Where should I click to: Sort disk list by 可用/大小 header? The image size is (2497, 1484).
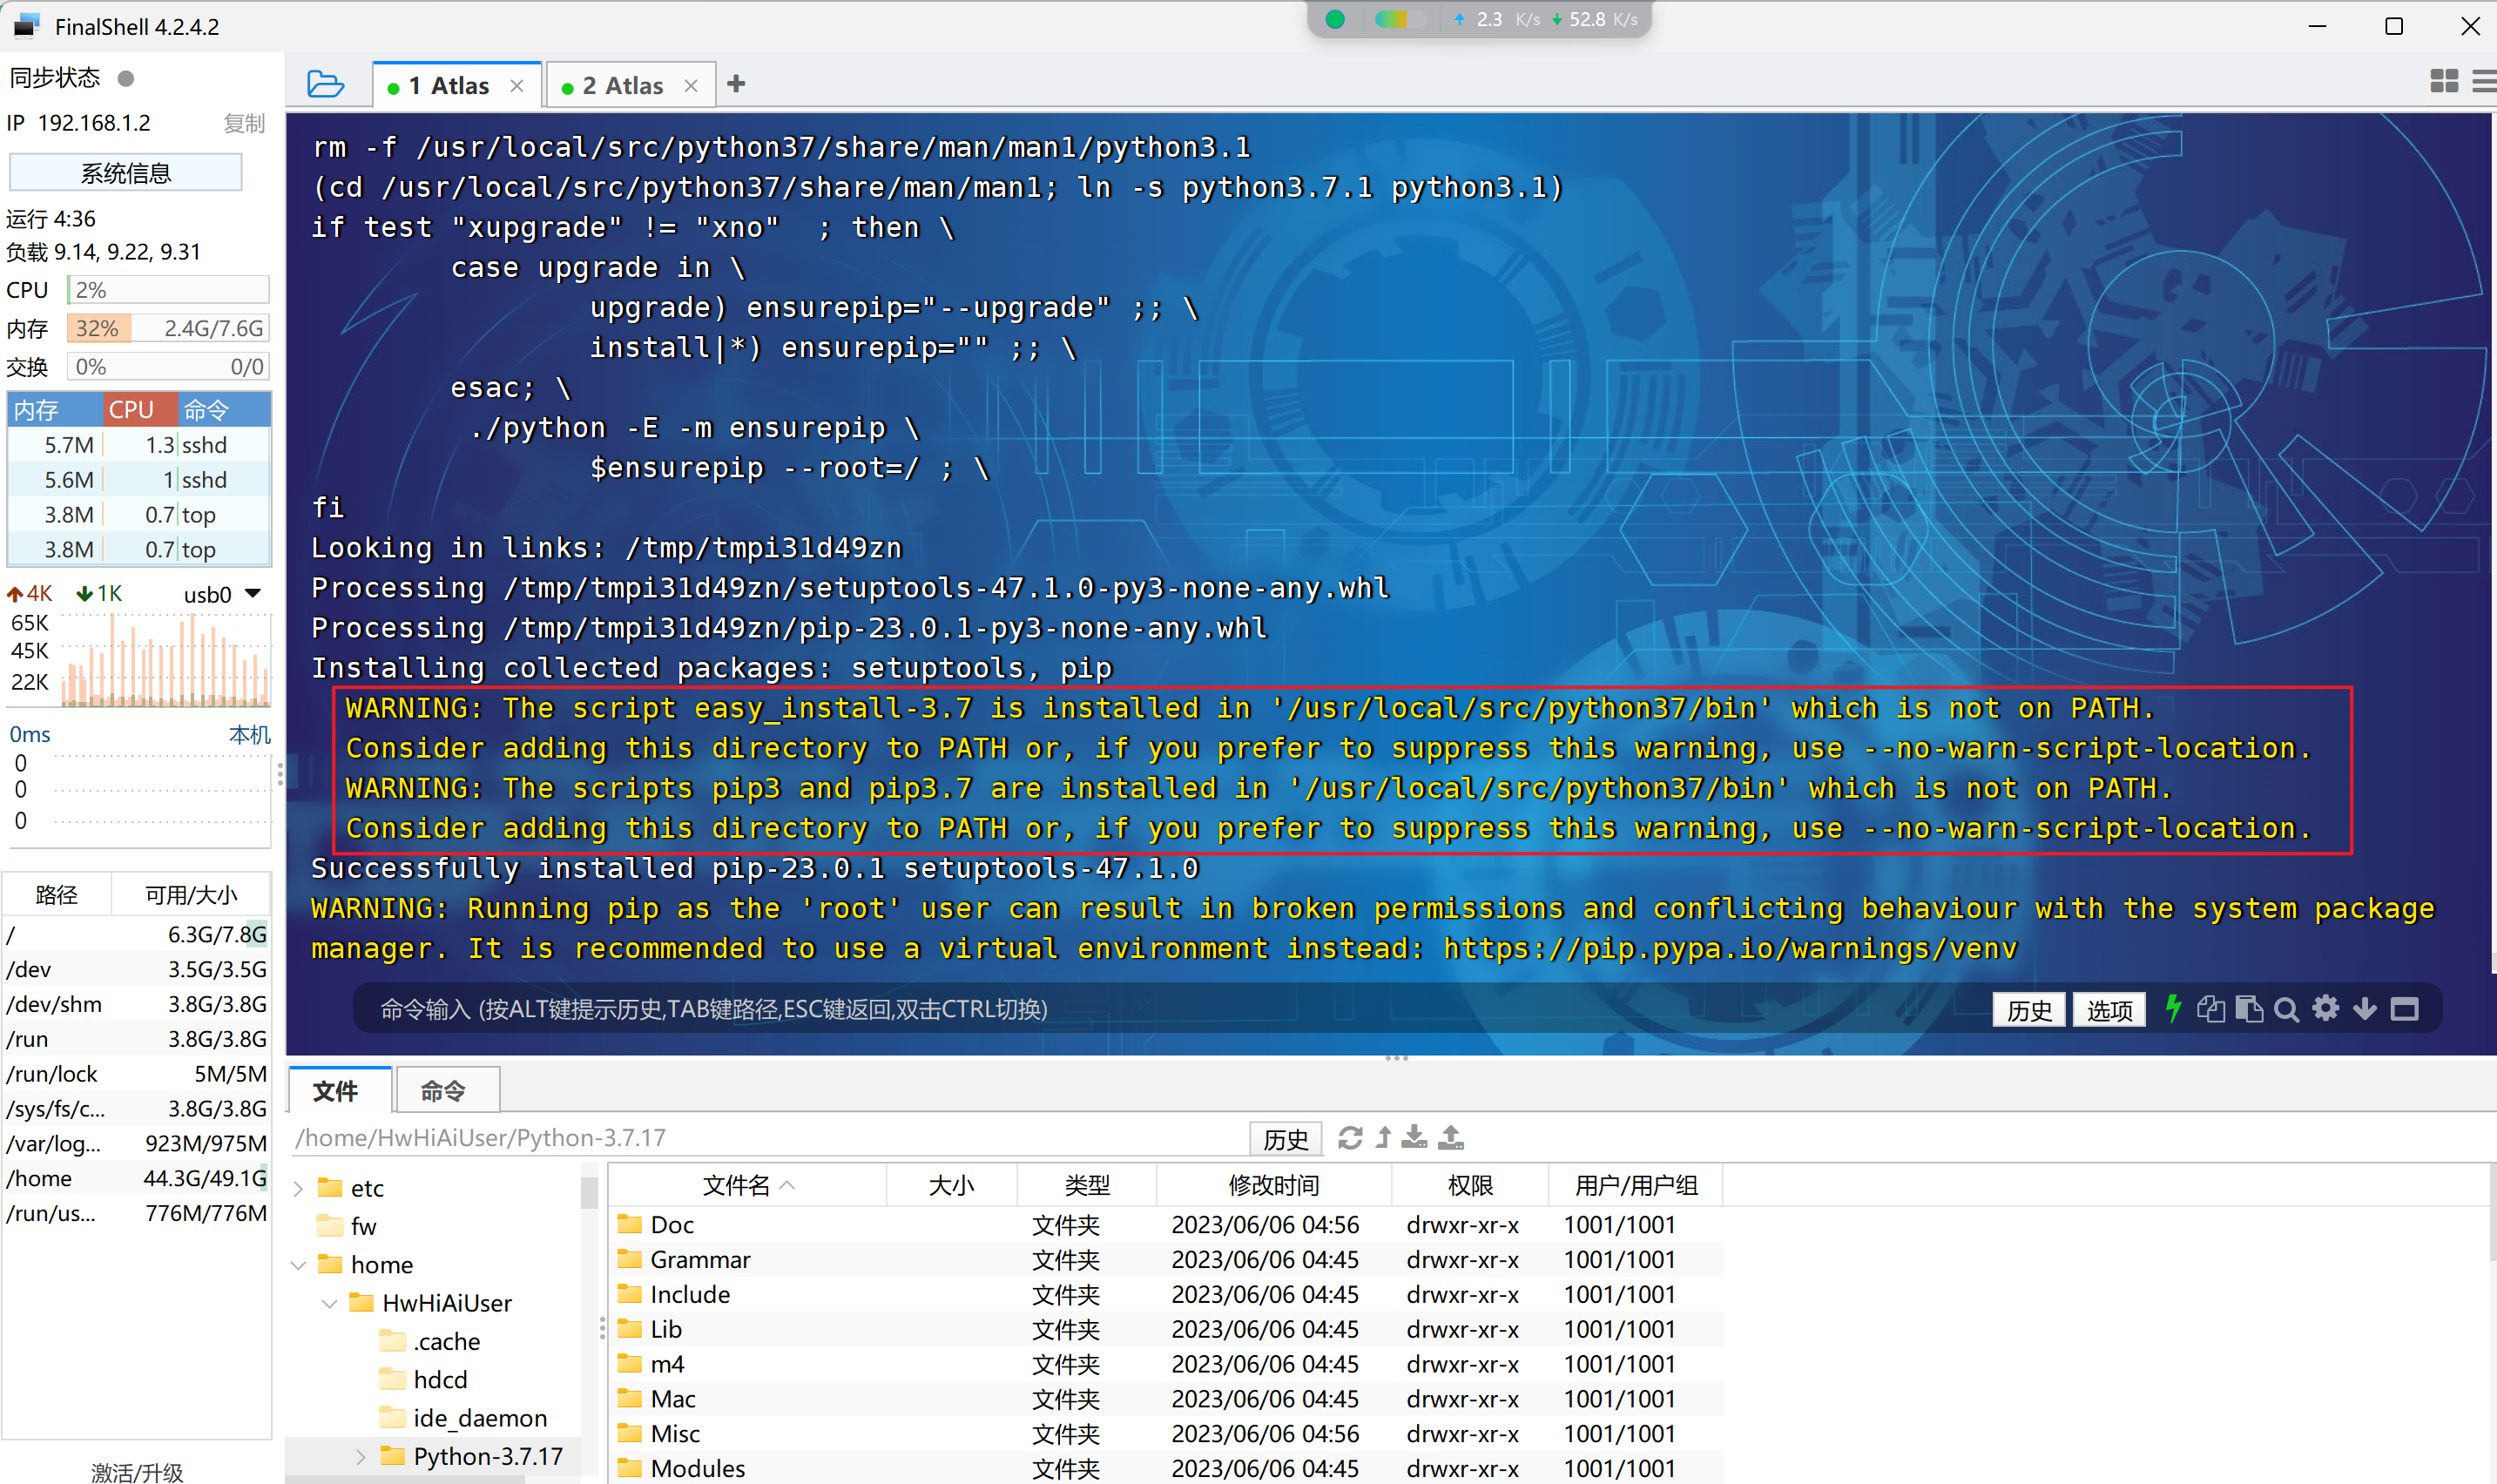tap(191, 895)
